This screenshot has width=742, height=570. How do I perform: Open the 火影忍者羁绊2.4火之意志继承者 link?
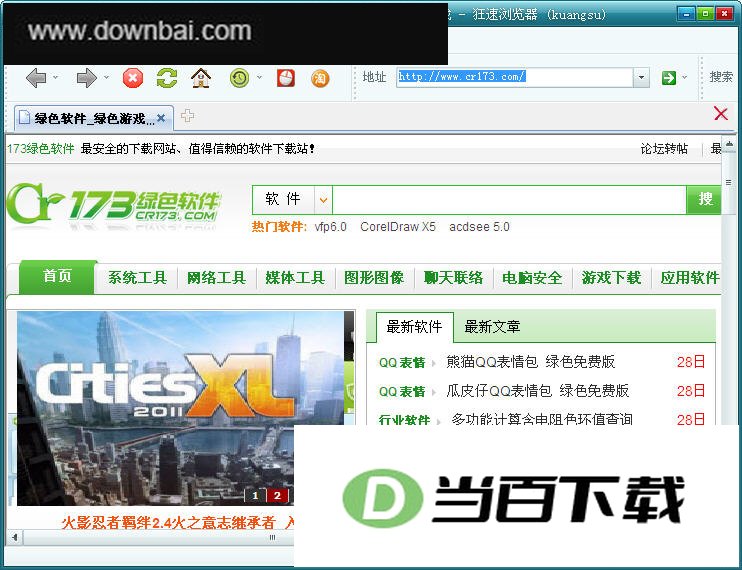[x=168, y=523]
